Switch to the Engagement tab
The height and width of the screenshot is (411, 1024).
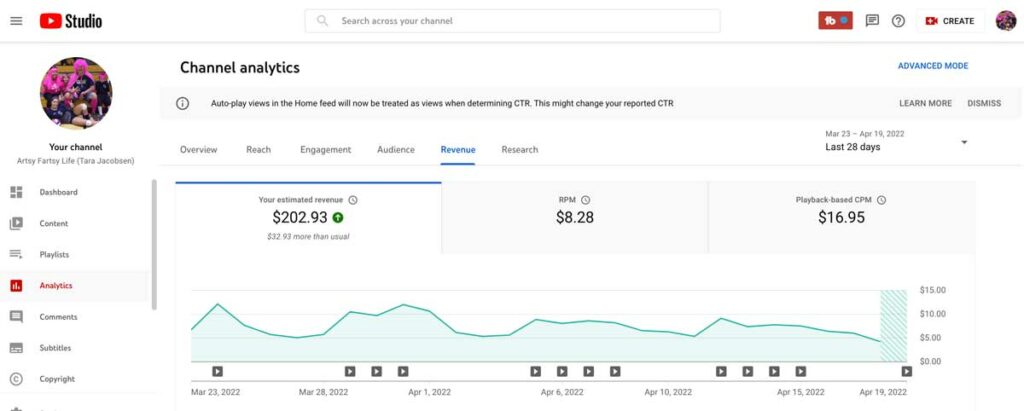(325, 150)
